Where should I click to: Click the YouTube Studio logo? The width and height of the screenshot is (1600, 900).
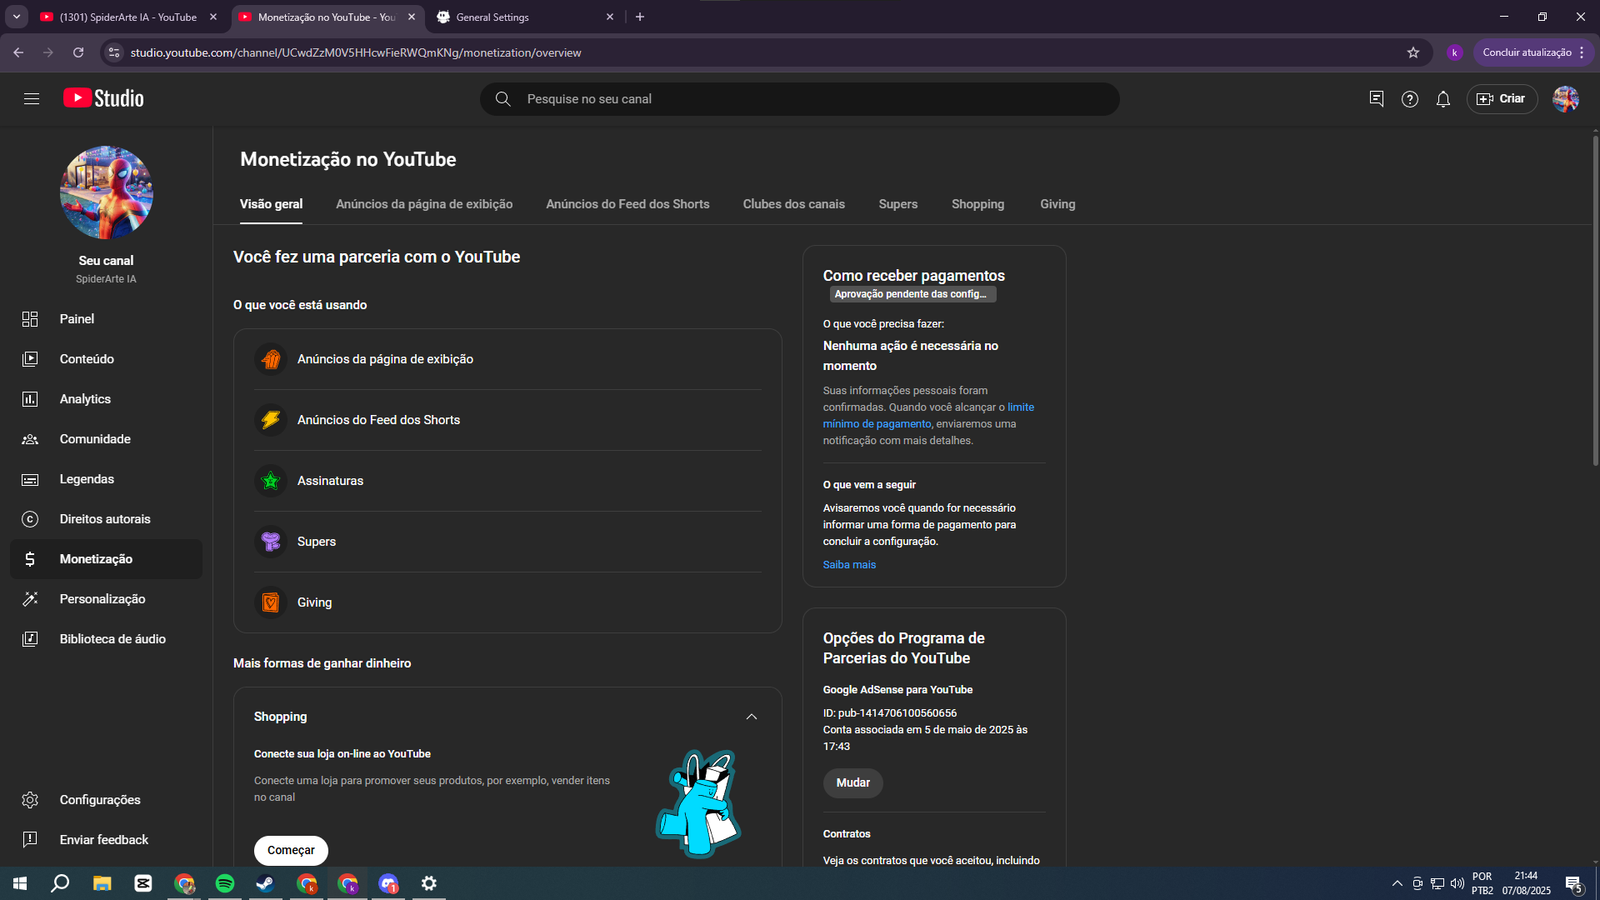[x=104, y=98]
